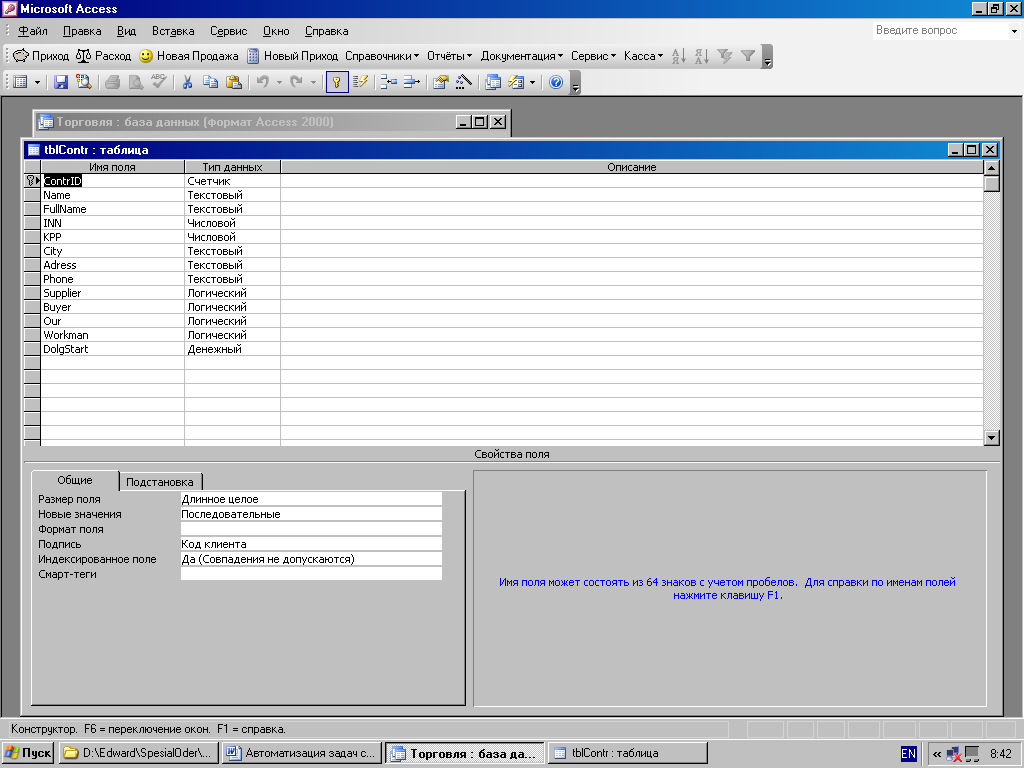Open file search with the magnifier icon

[83, 82]
